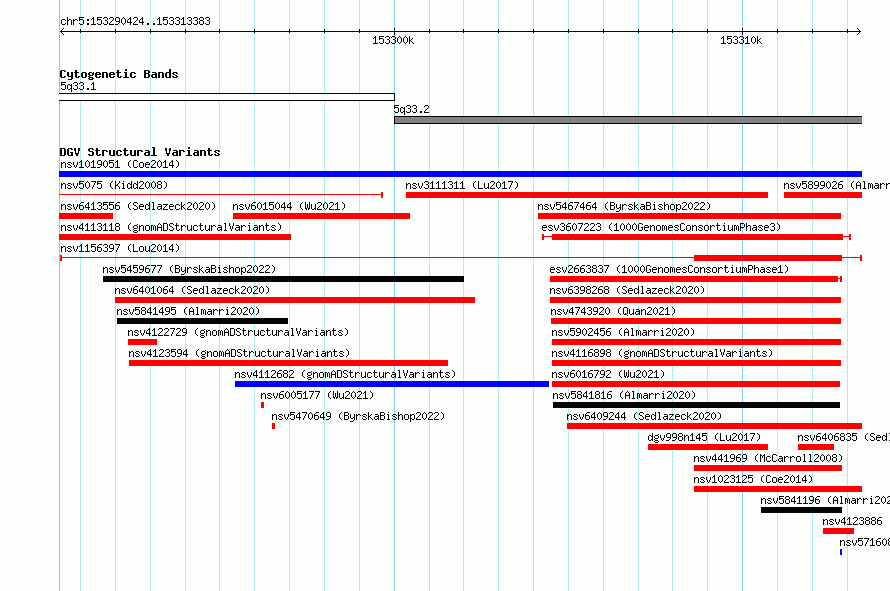Viewport: 890px width, 591px height.
Task: Click the red bar under nsv6401064
Action: click(x=295, y=300)
